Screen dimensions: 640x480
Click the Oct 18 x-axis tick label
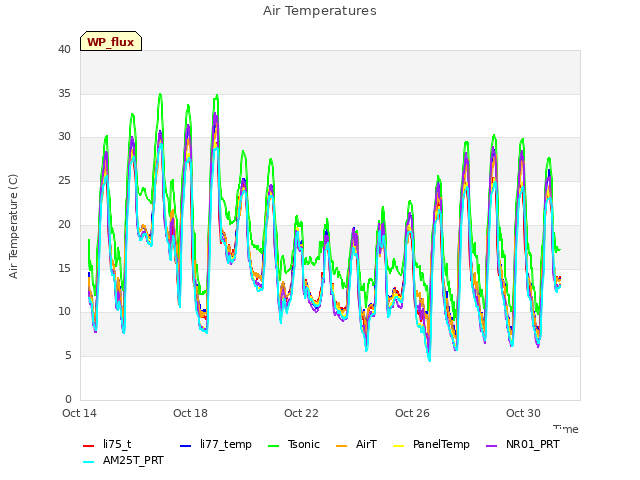click(190, 413)
